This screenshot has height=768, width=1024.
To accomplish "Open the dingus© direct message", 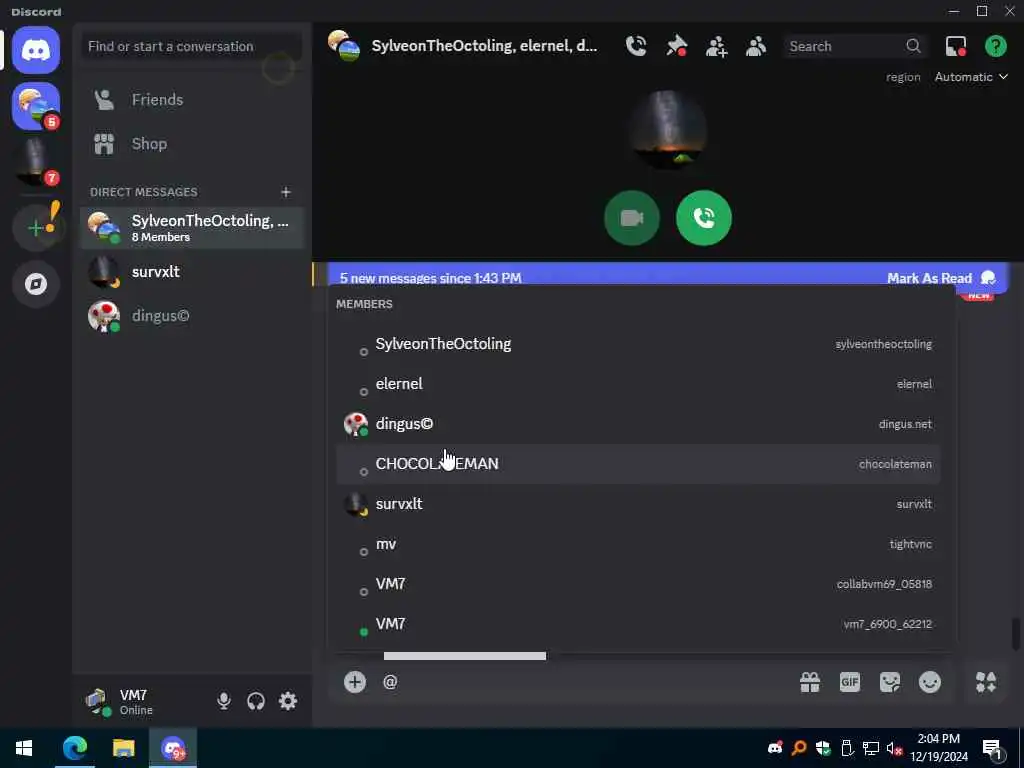I will pos(191,316).
